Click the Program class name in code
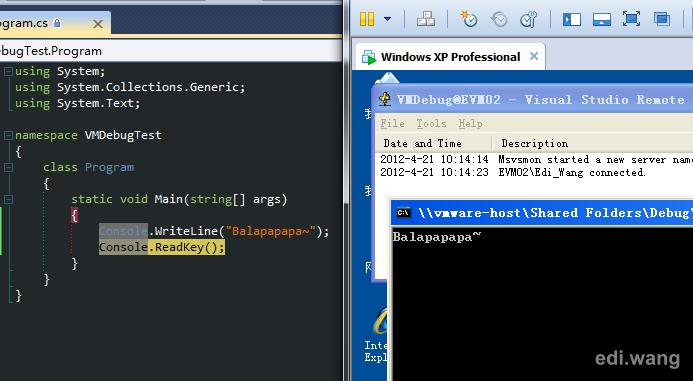693x381 pixels. 109,167
